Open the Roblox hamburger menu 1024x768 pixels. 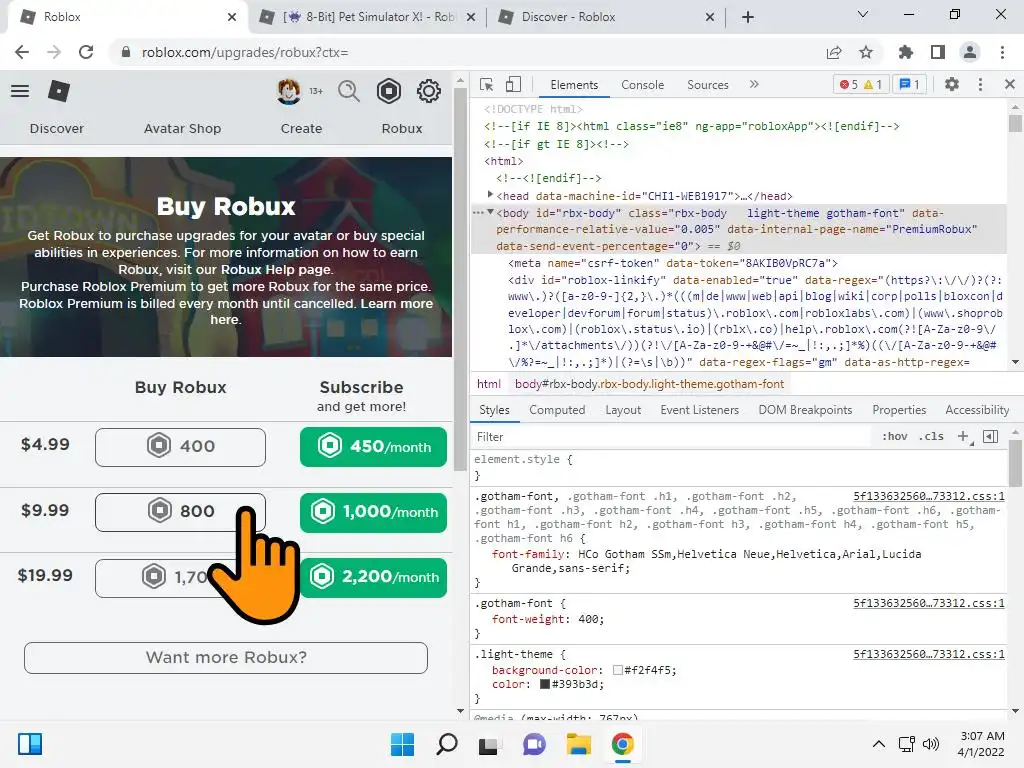click(20, 91)
